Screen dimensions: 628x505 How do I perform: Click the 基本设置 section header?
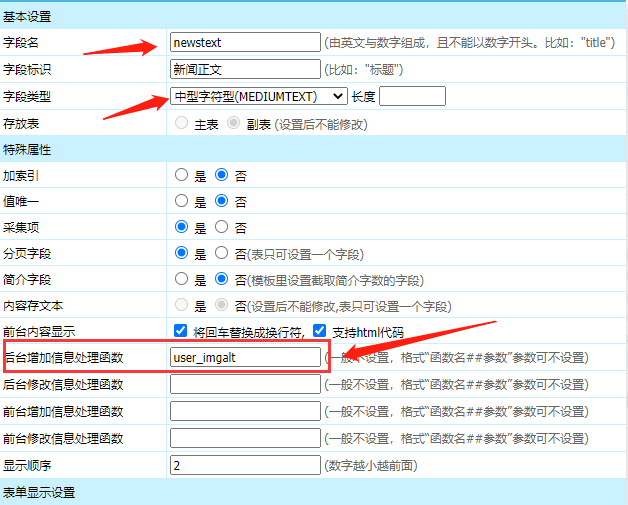tap(27, 16)
